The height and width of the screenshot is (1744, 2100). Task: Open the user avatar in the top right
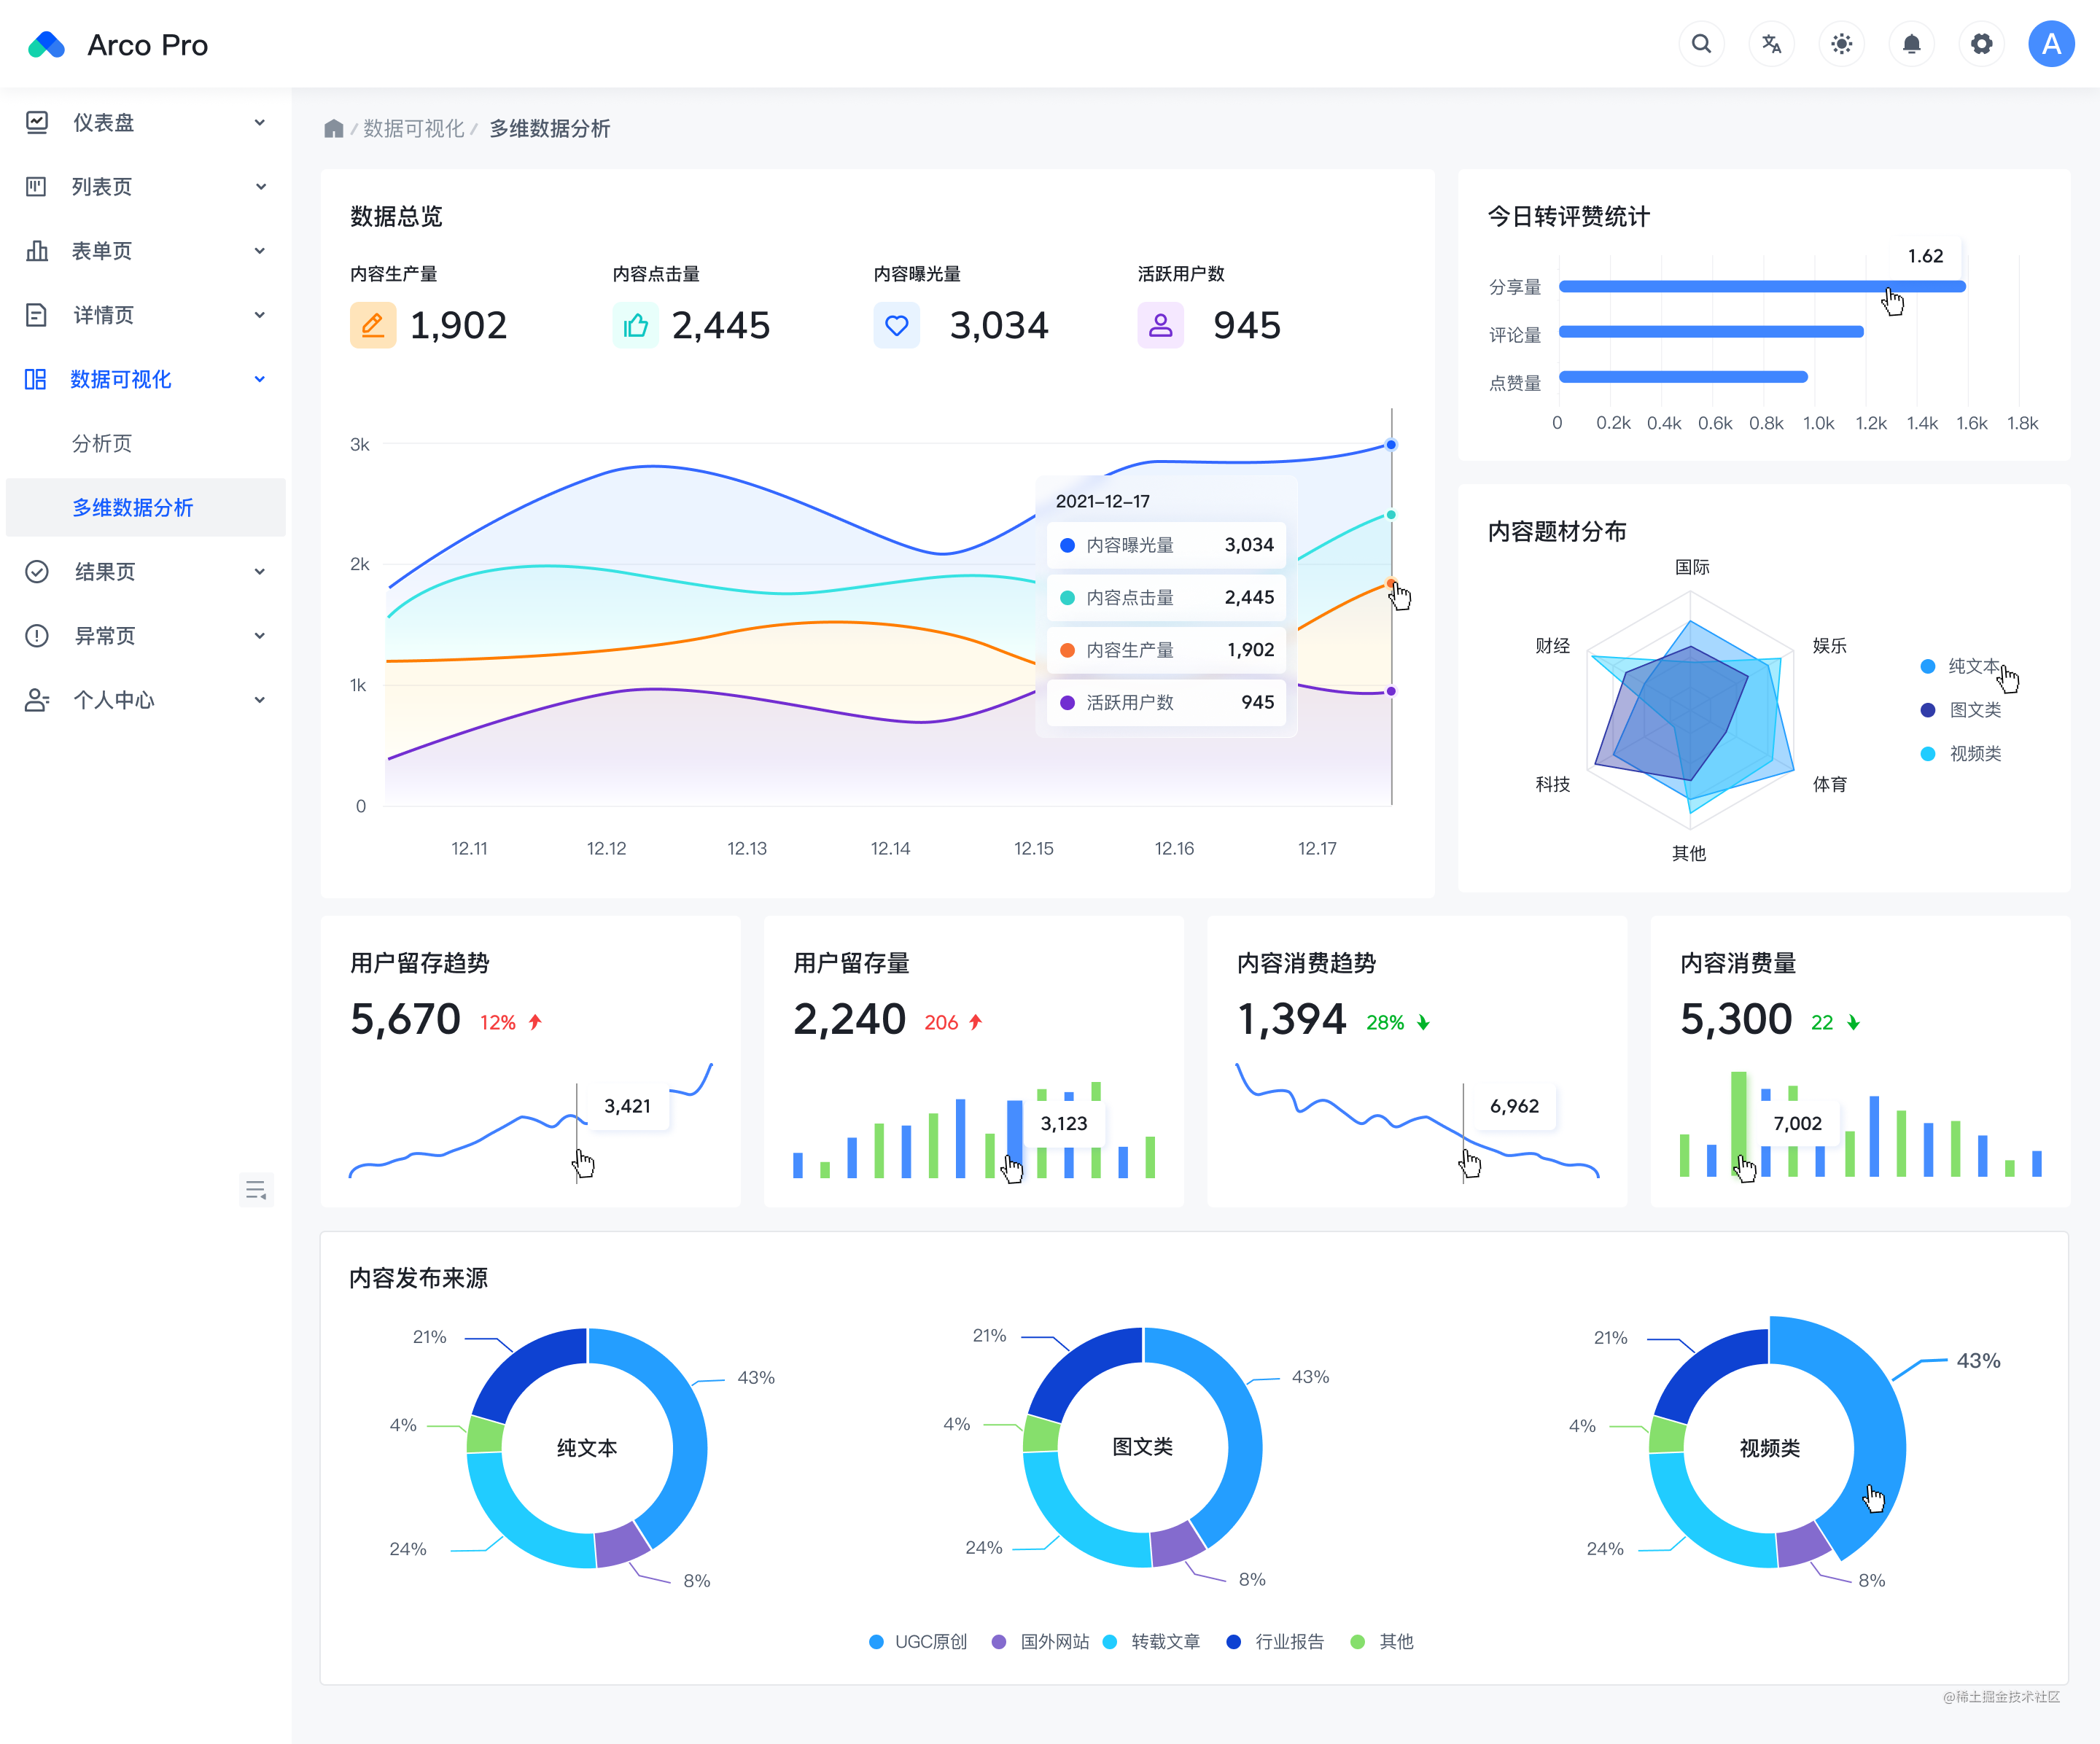point(2051,44)
